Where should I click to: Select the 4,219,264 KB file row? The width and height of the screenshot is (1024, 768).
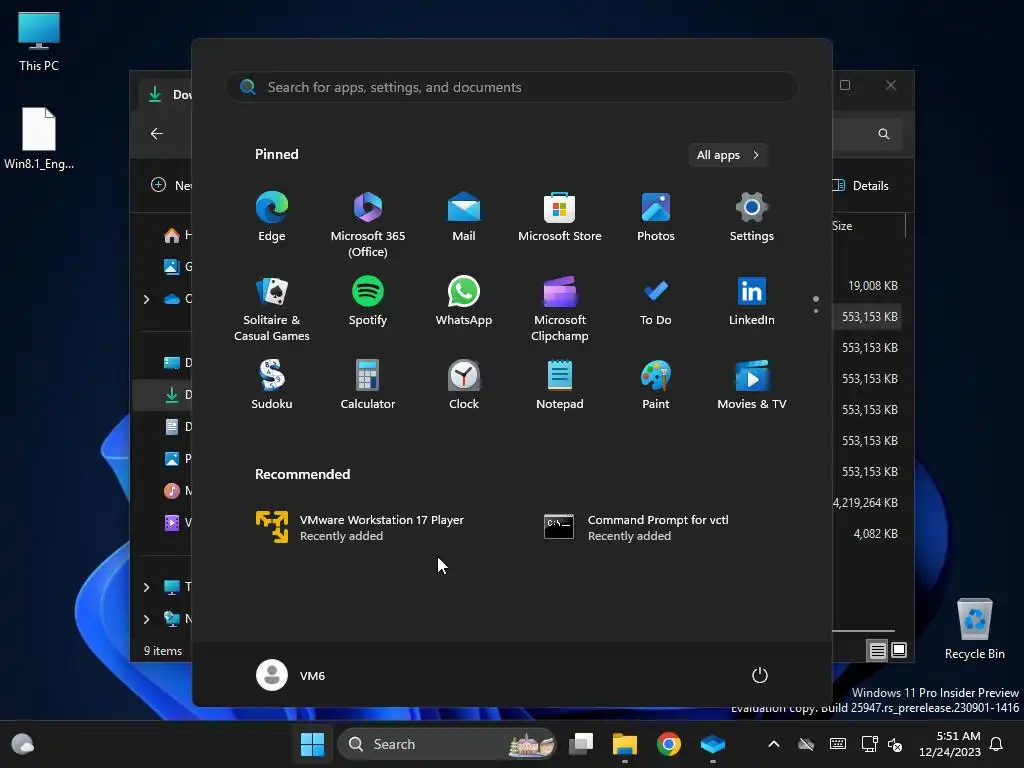[866, 503]
